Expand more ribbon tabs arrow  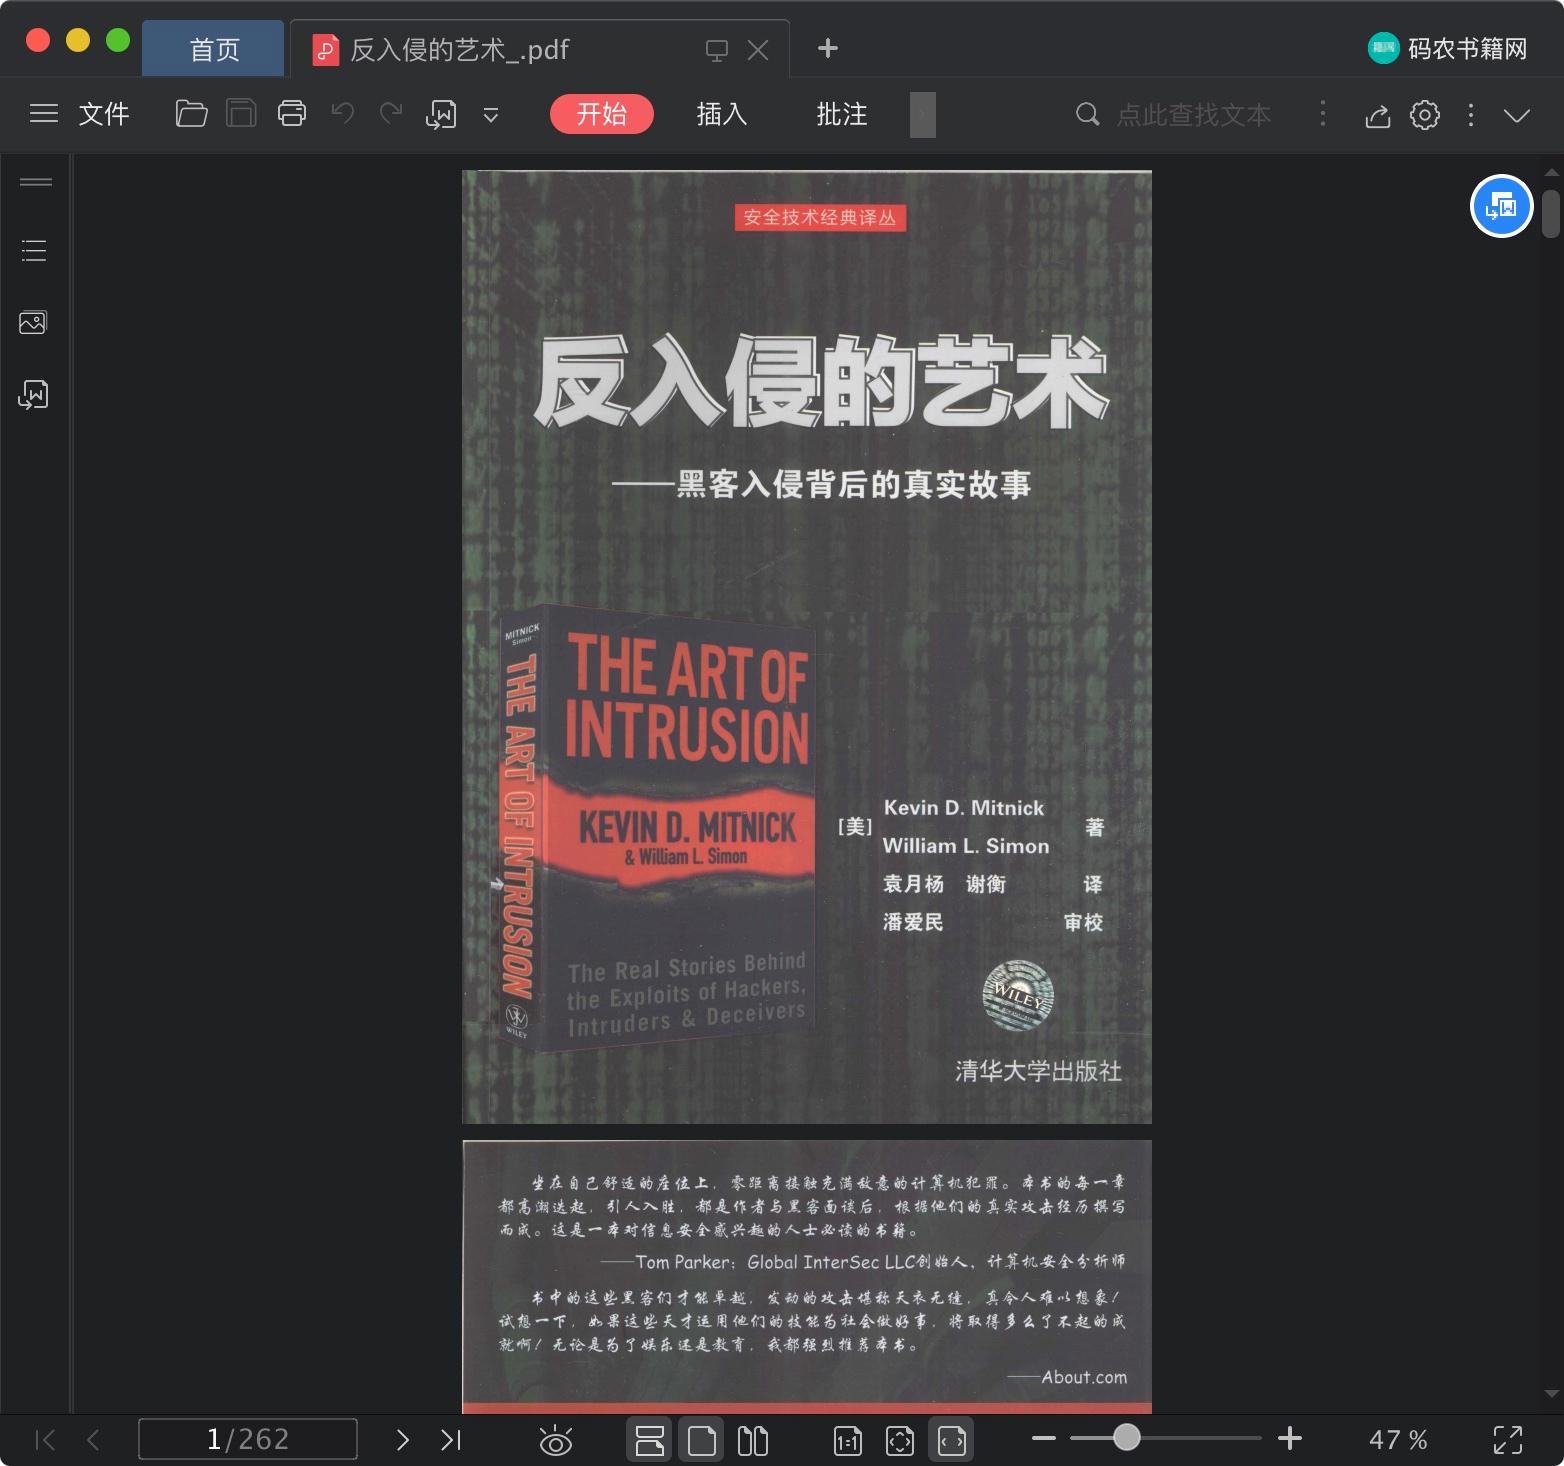[923, 114]
